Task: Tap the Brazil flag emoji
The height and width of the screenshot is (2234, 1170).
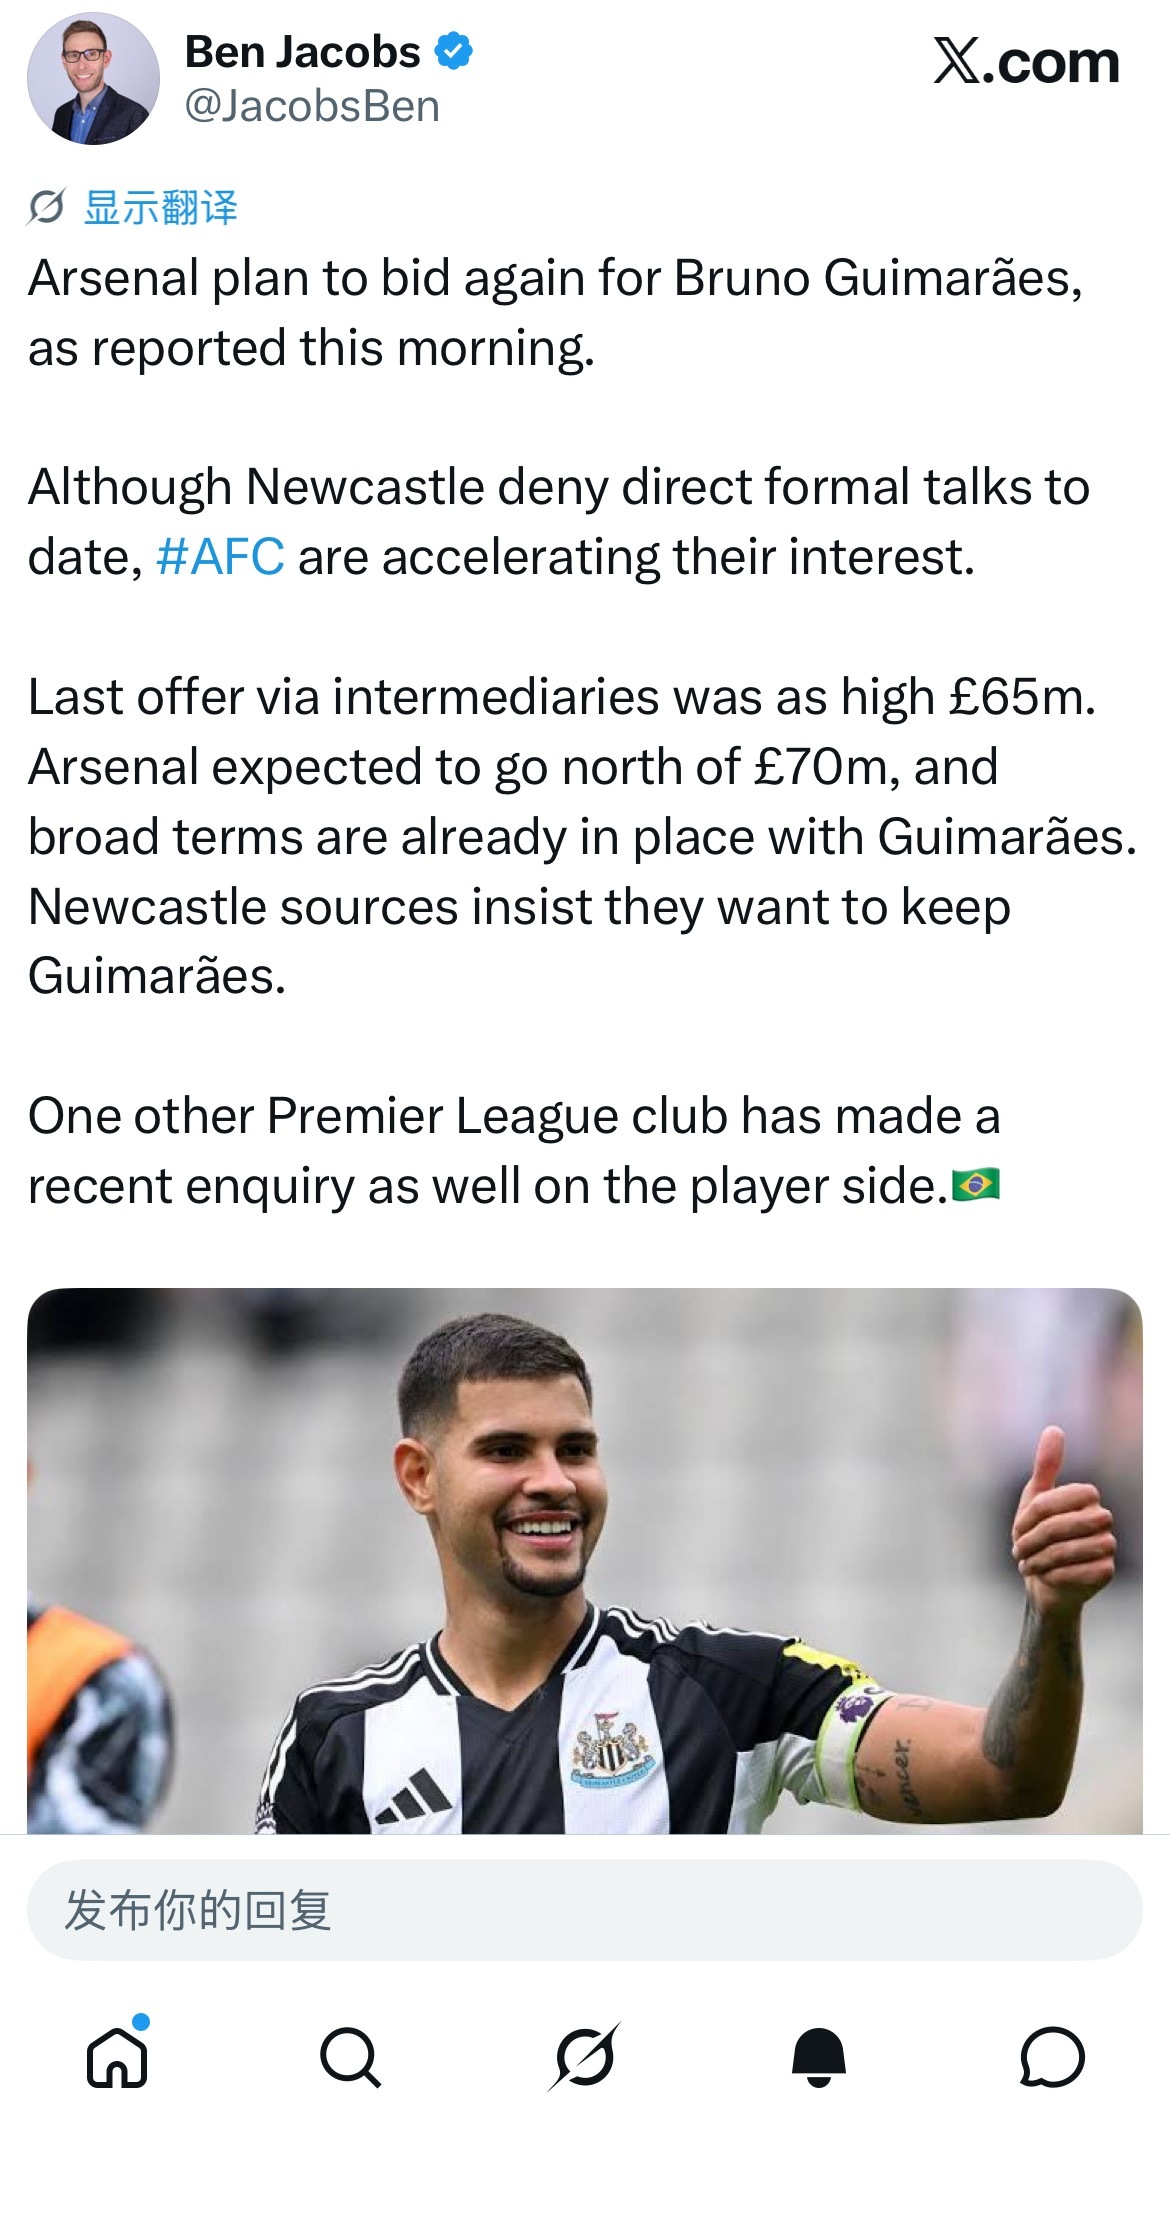Action: pos(976,1184)
